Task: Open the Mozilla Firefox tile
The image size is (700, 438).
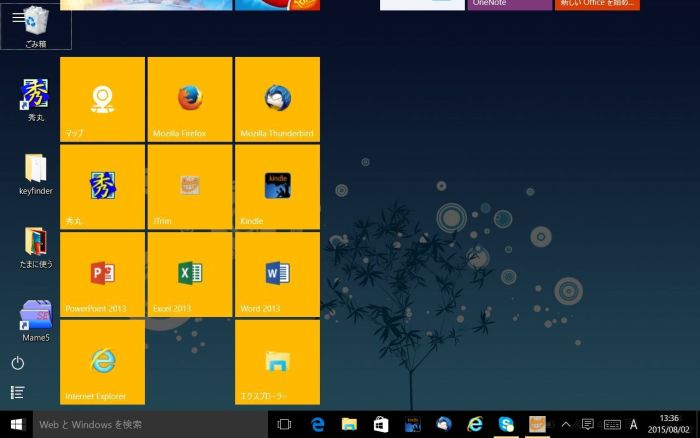Action: click(190, 99)
